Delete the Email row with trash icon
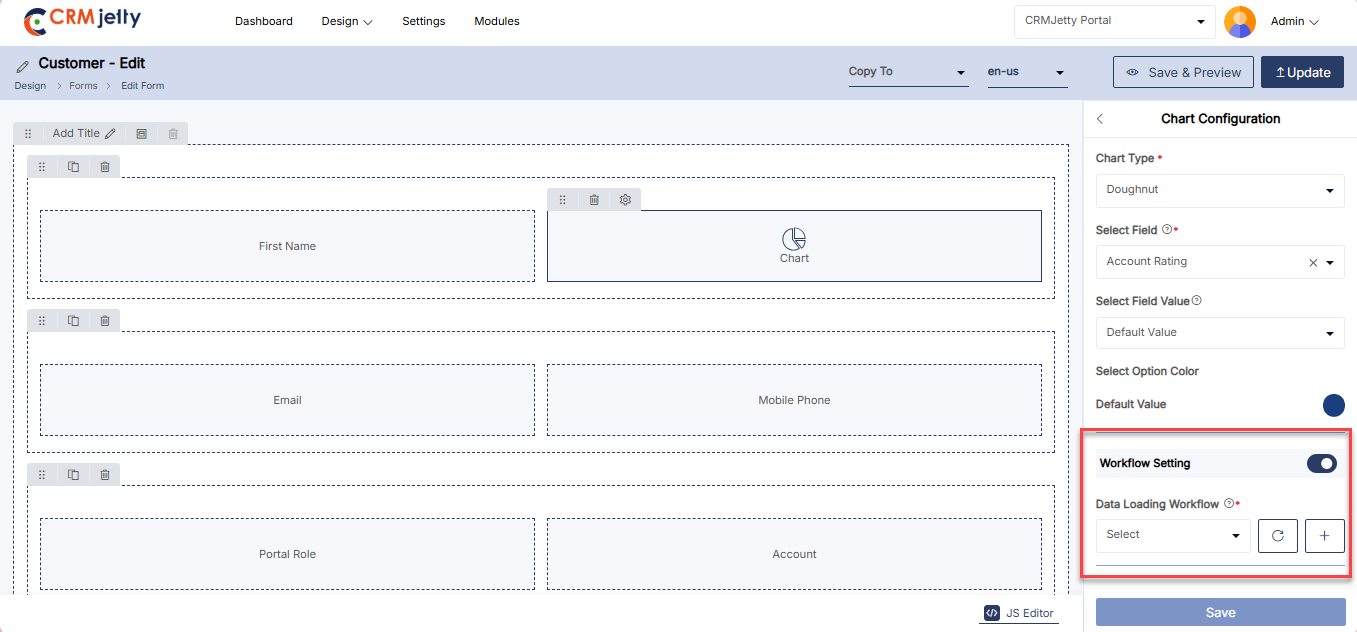Image resolution: width=1357 pixels, height=632 pixels. 105,321
